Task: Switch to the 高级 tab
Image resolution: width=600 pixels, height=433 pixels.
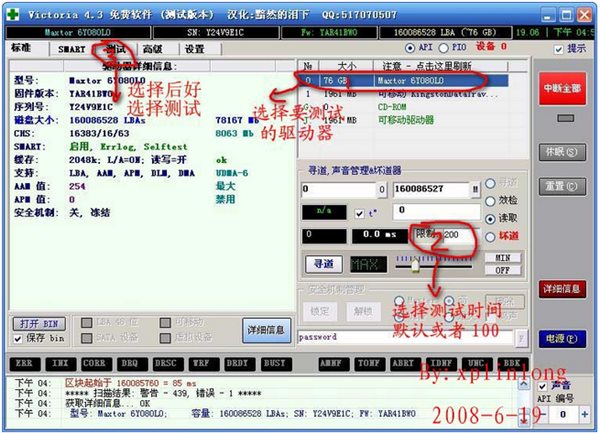Action: pos(153,49)
